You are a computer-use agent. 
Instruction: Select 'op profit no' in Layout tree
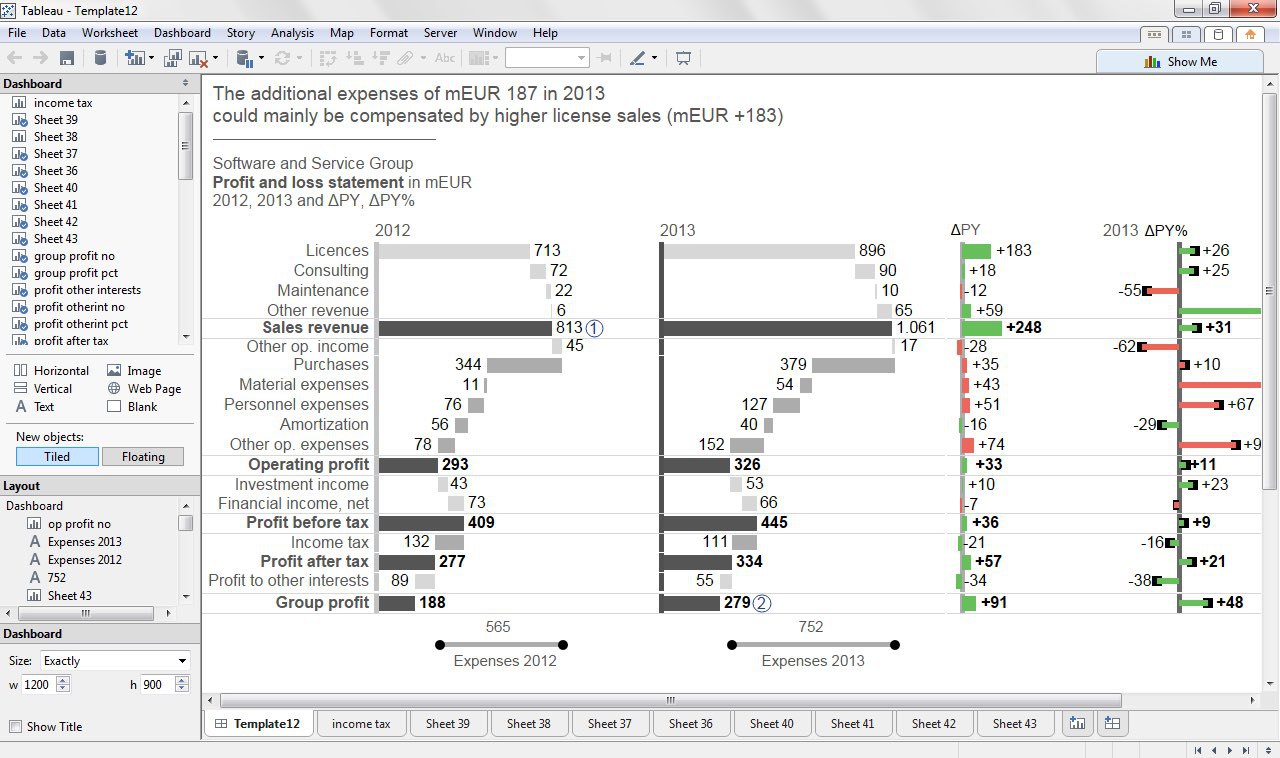pyautogui.click(x=79, y=524)
